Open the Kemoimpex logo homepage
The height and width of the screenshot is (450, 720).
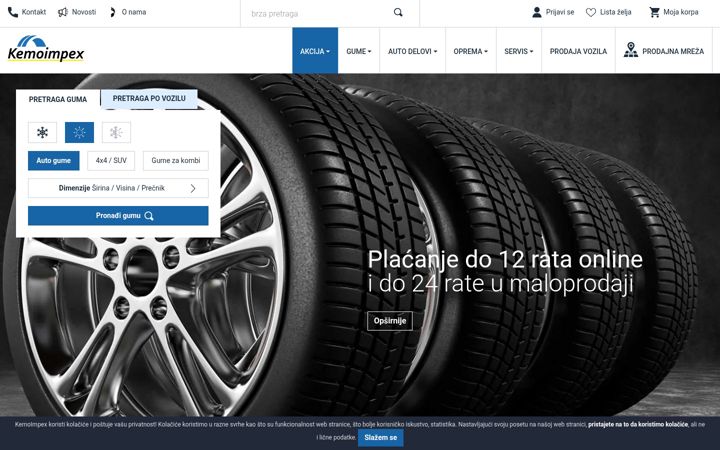point(46,49)
